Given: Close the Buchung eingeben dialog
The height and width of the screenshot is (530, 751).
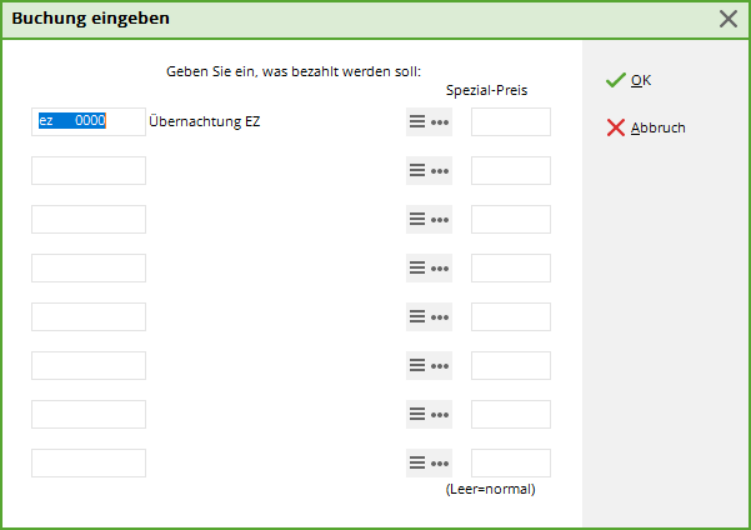Looking at the screenshot, I should [x=728, y=19].
